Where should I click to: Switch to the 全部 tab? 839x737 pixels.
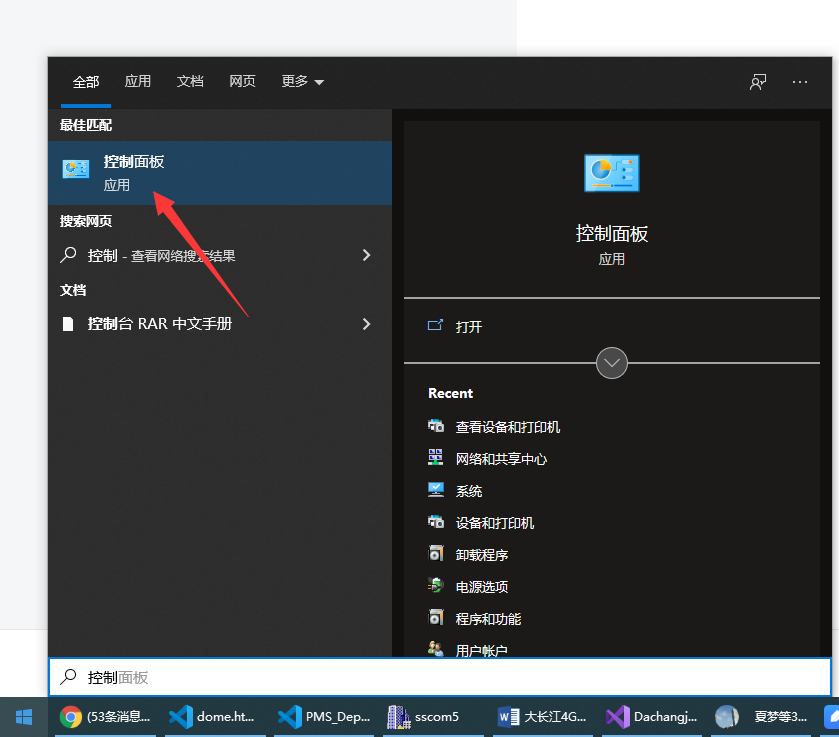(x=86, y=82)
